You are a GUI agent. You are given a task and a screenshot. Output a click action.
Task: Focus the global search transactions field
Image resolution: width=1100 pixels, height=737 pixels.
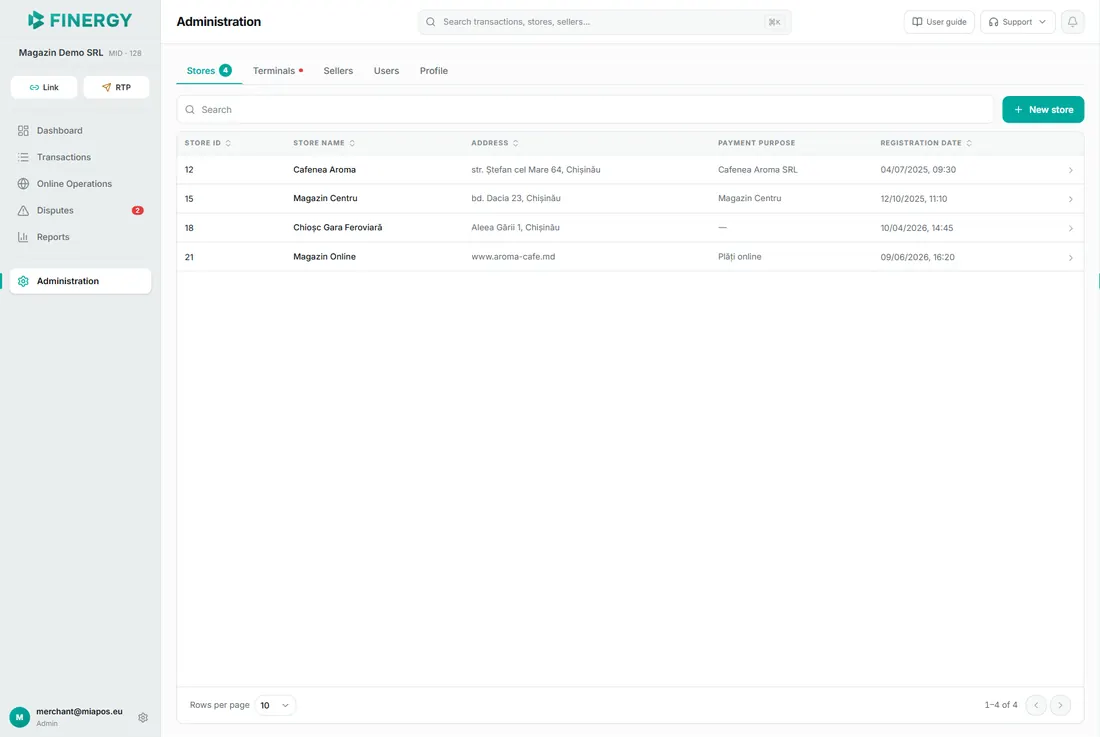pyautogui.click(x=605, y=22)
